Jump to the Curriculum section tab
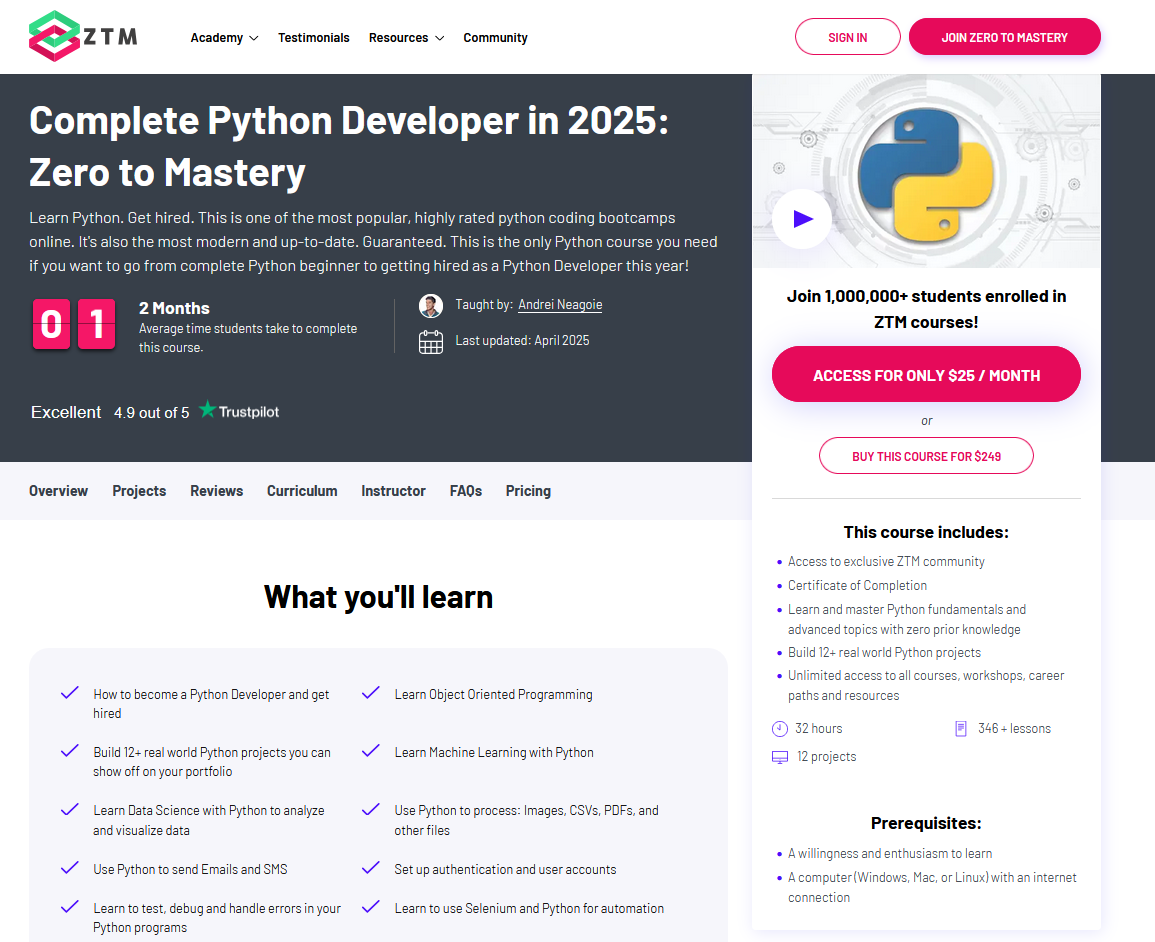1155x942 pixels. 302,491
